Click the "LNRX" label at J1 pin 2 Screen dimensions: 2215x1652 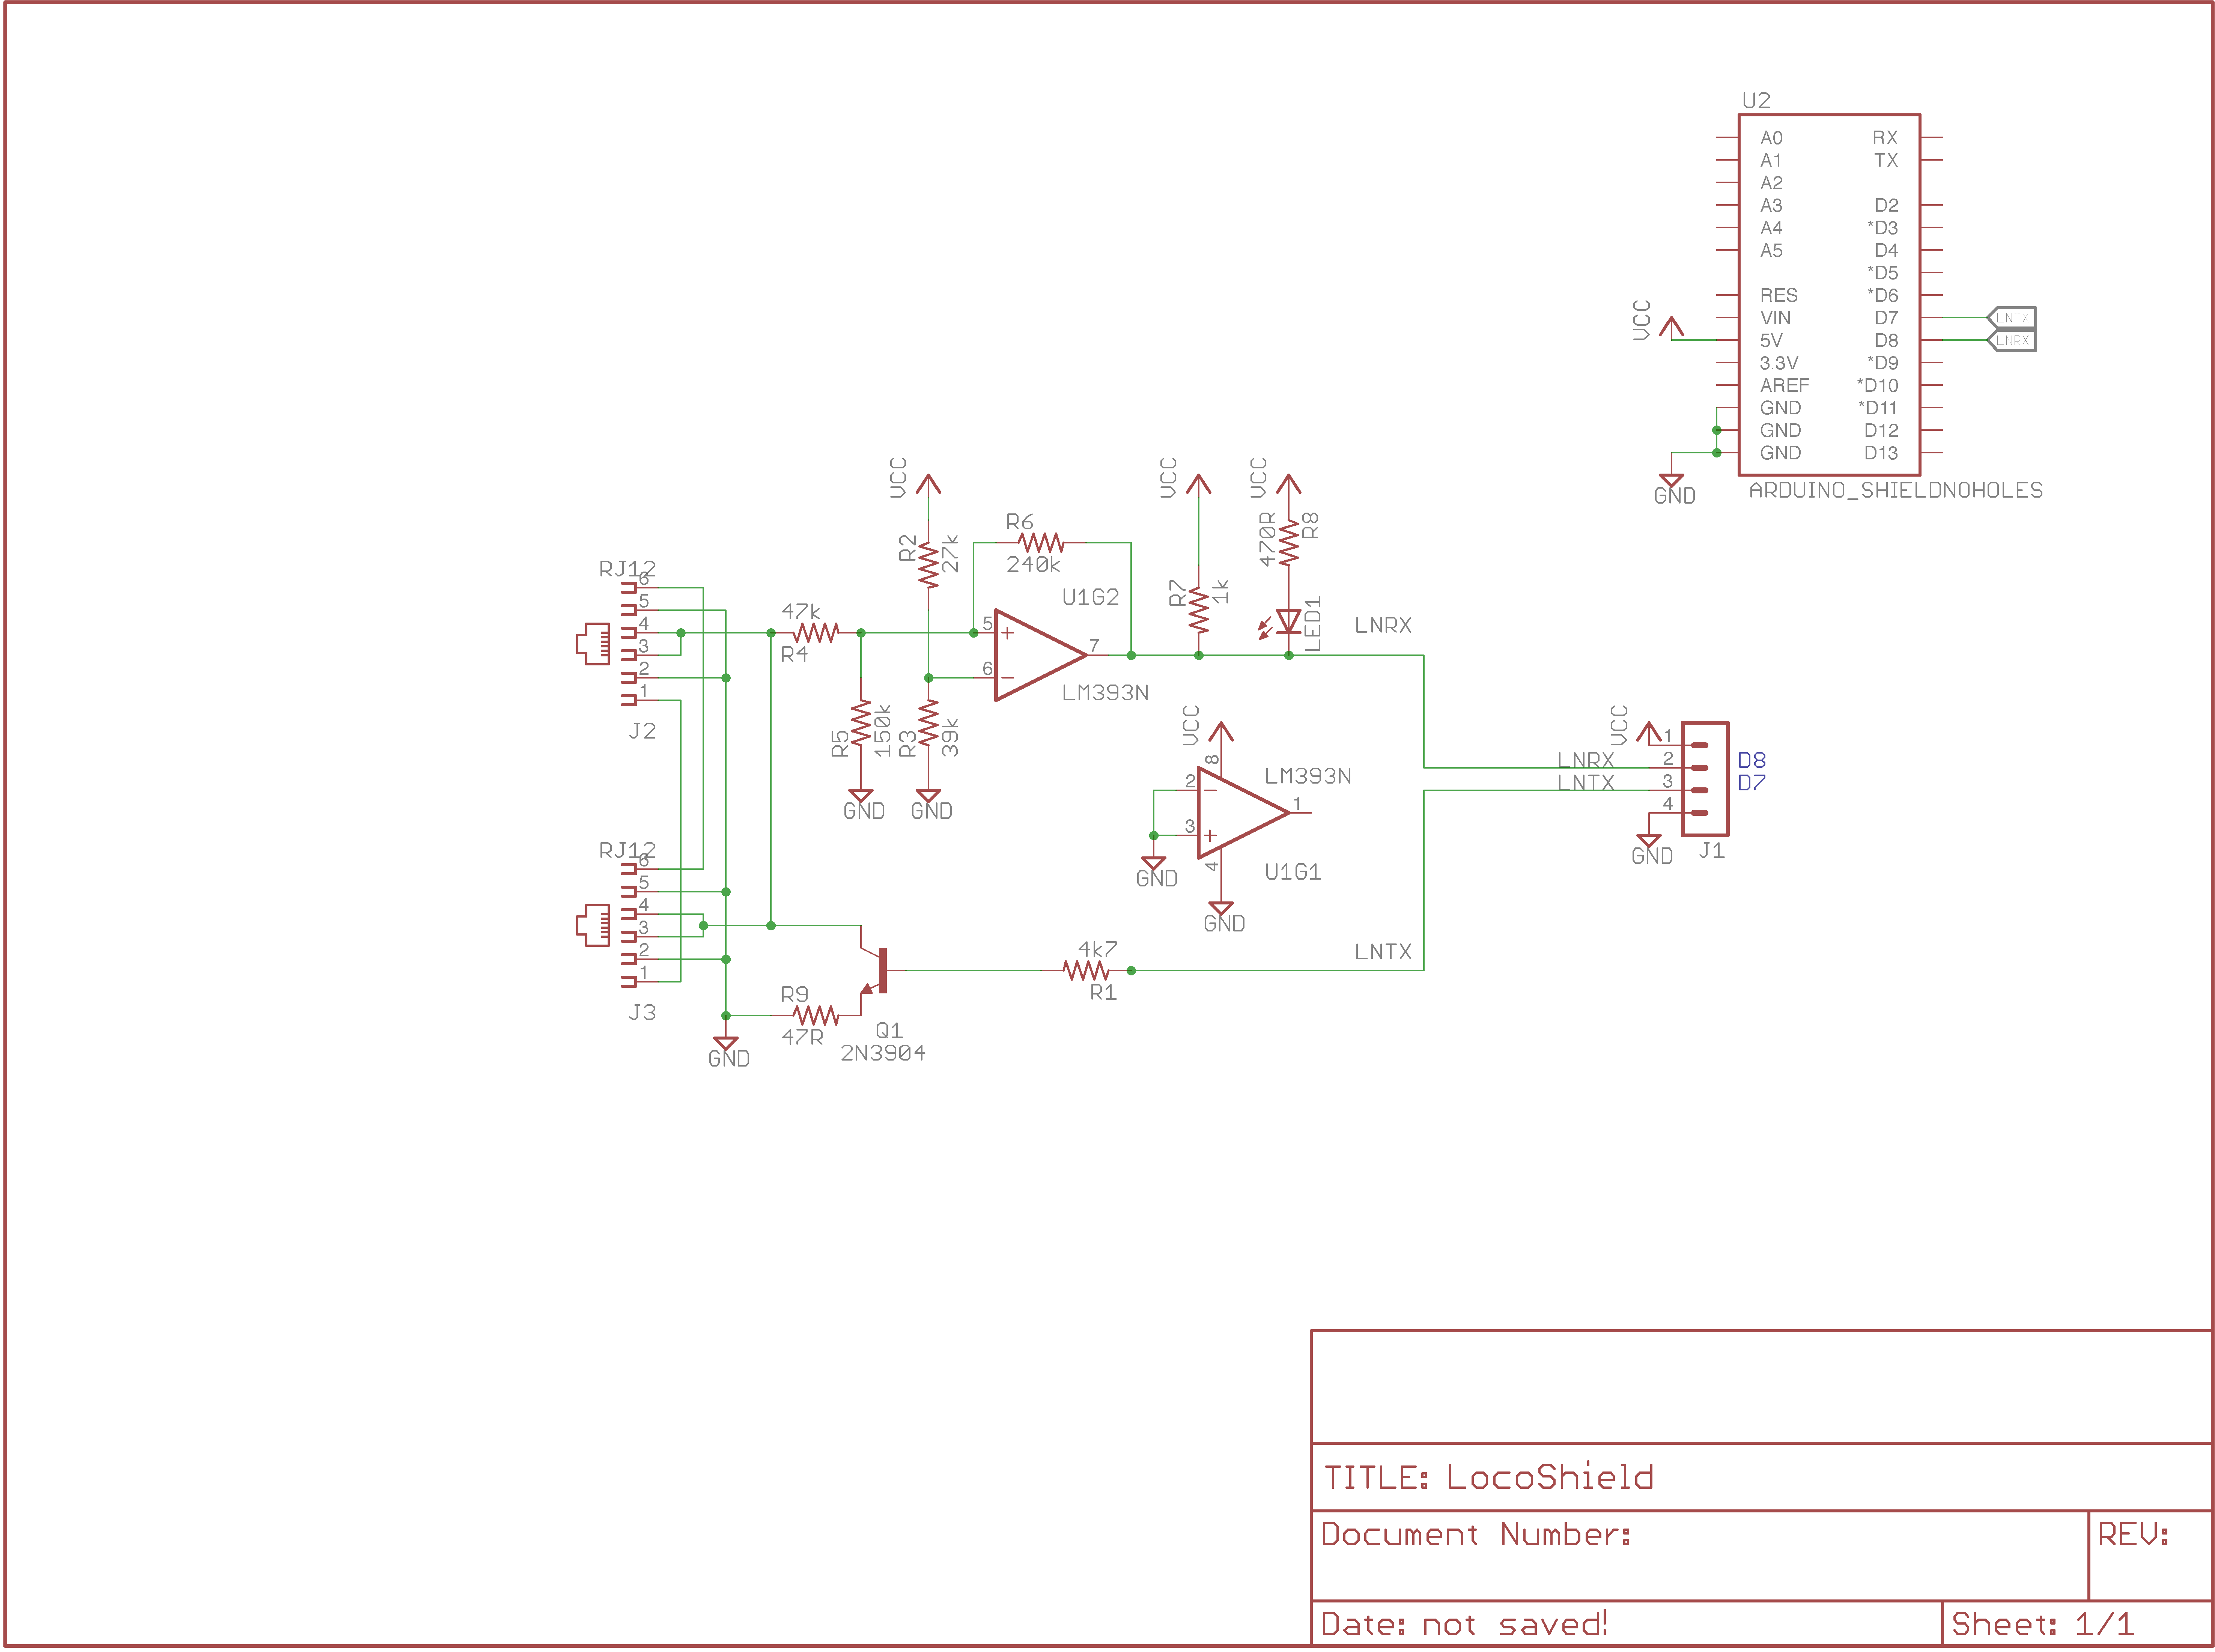pyautogui.click(x=1586, y=760)
